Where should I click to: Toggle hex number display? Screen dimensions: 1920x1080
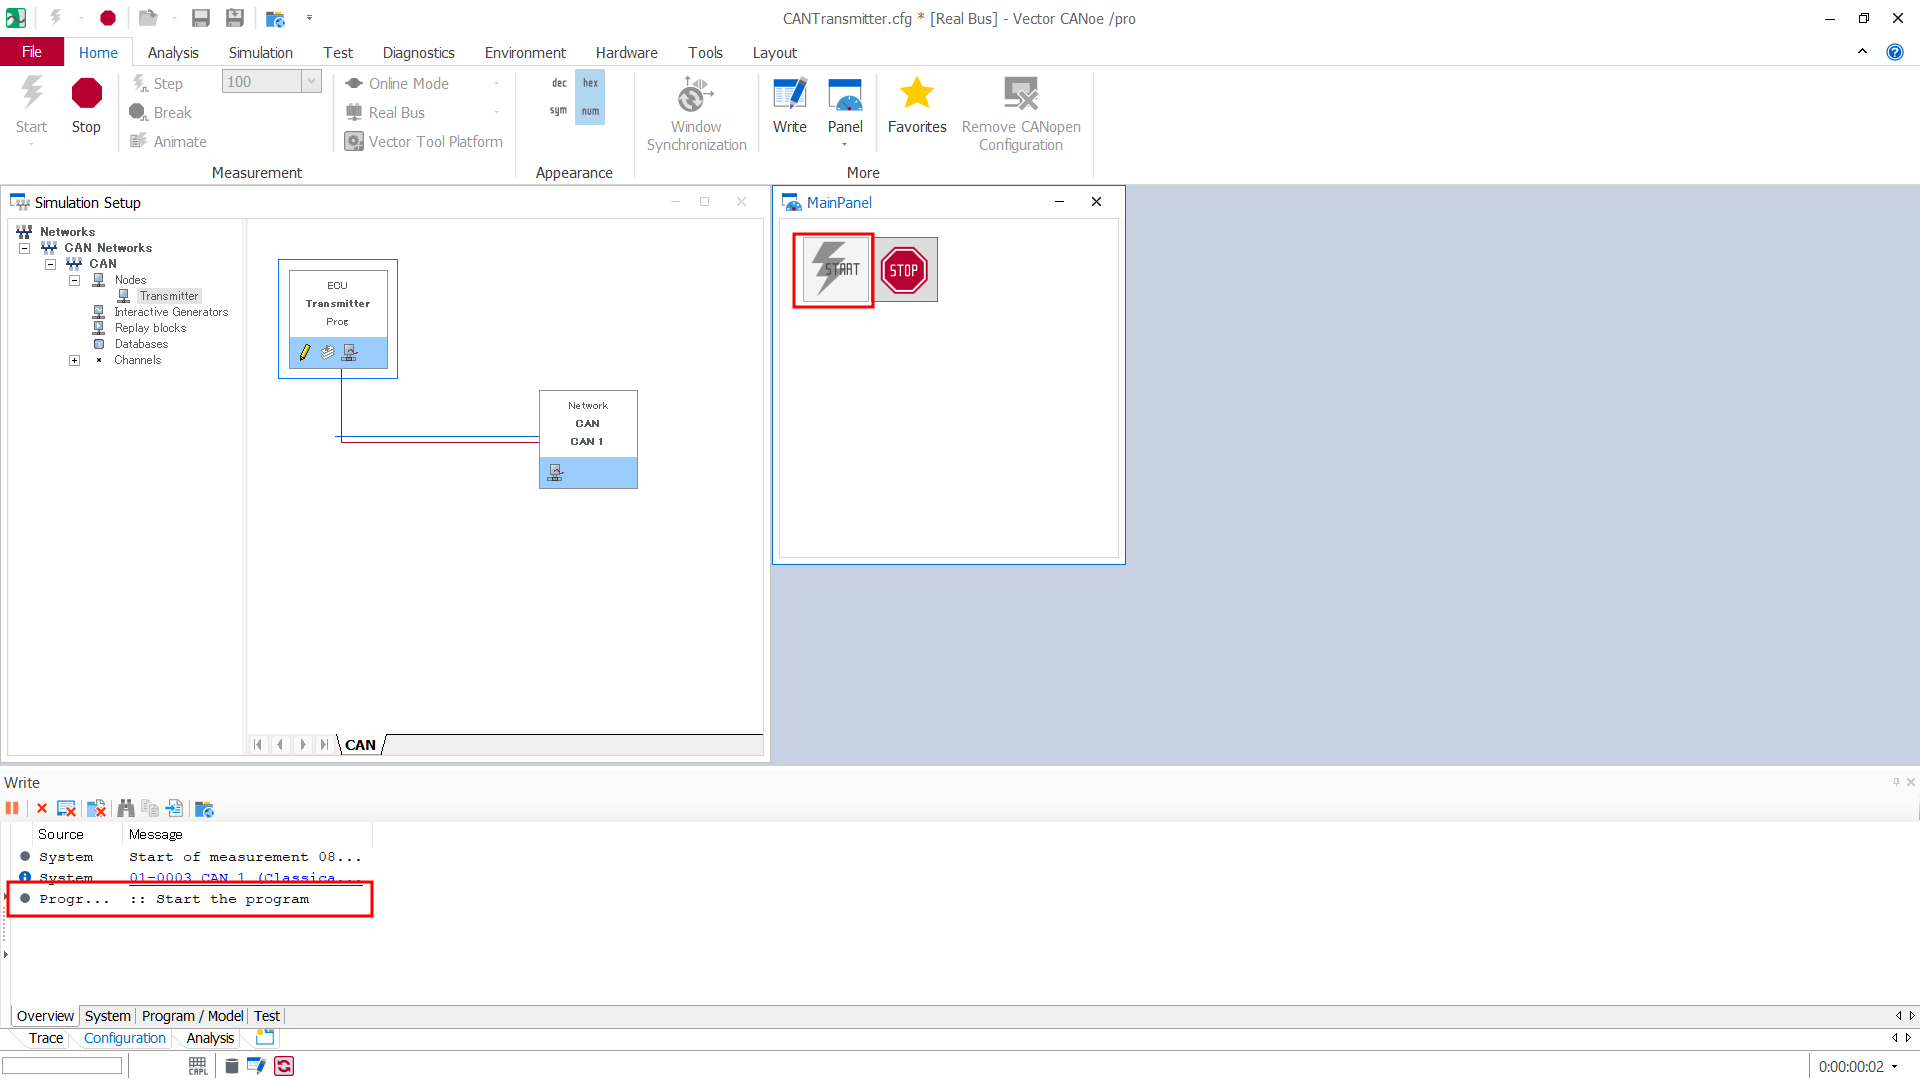click(590, 83)
